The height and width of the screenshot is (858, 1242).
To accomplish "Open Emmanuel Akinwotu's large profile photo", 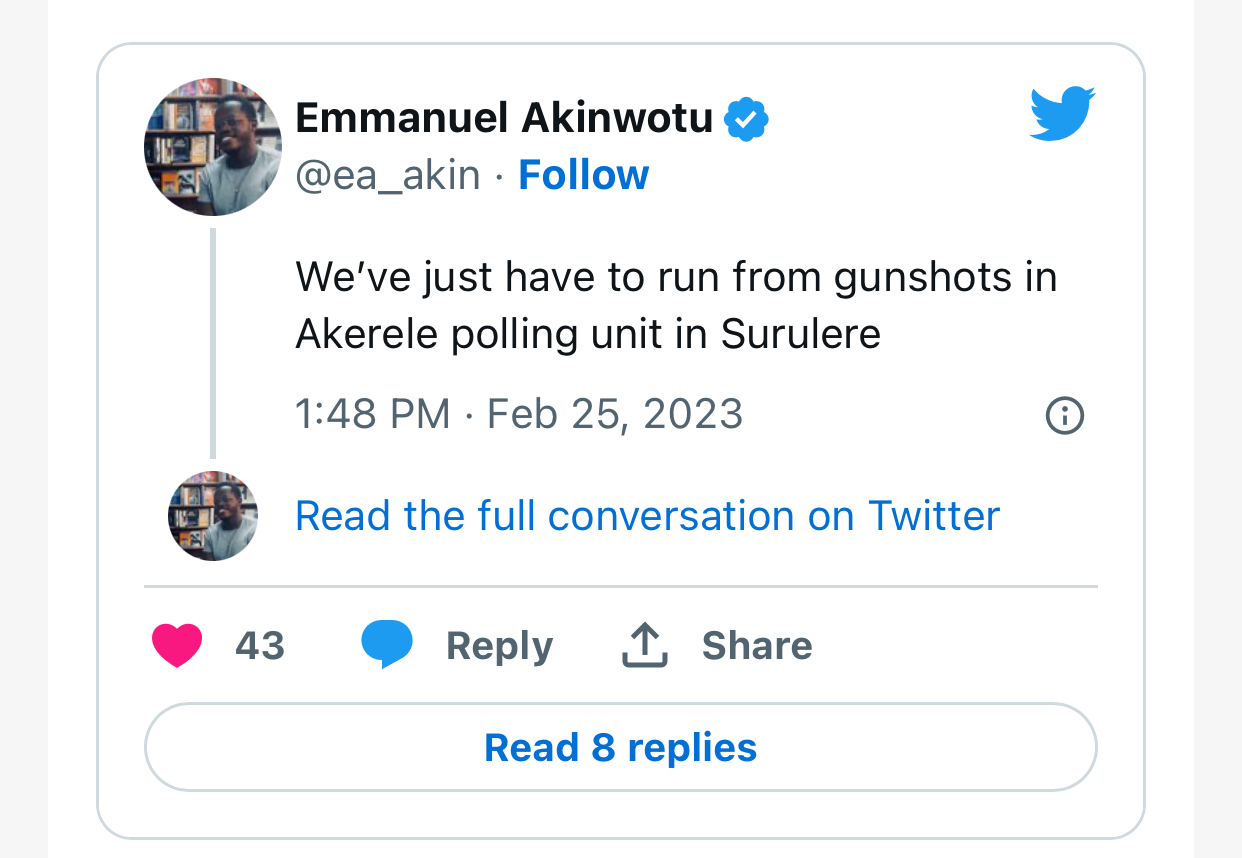I will [213, 147].
